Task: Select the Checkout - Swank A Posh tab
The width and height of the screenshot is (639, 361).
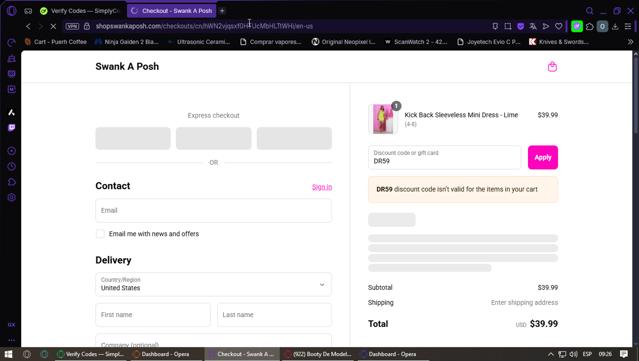Action: pos(172,11)
